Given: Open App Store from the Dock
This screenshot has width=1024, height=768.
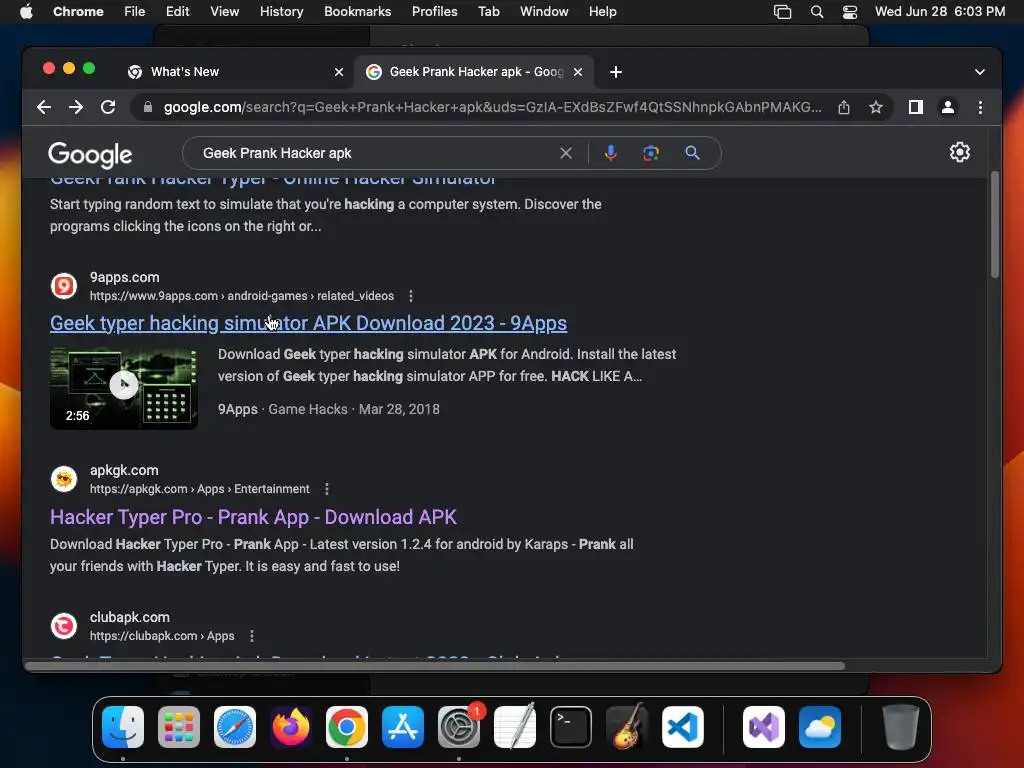Looking at the screenshot, I should (403, 727).
